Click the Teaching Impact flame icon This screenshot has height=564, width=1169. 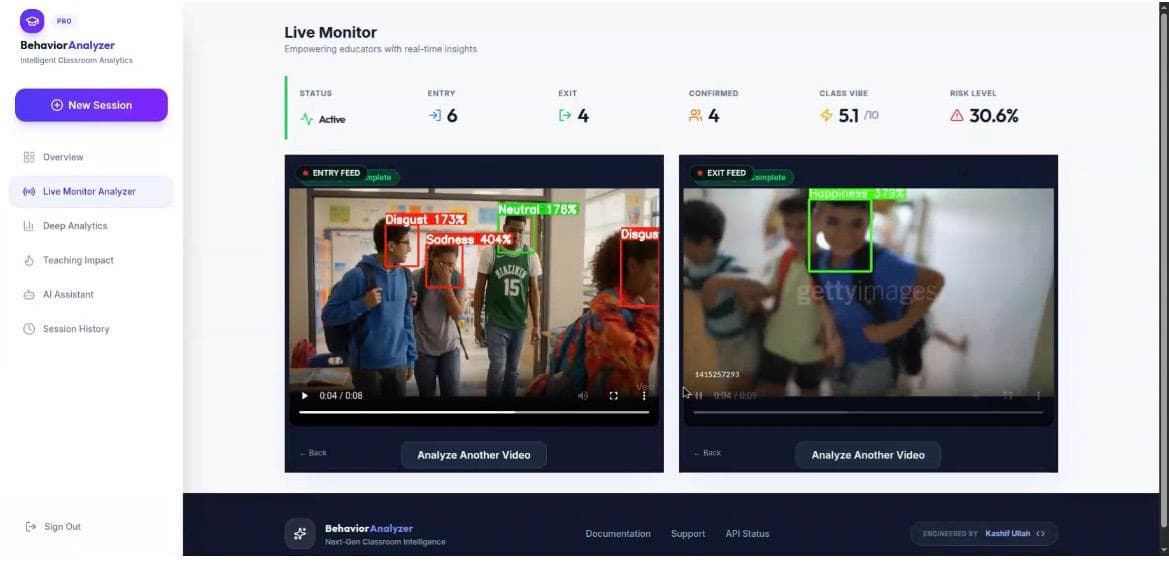29,260
